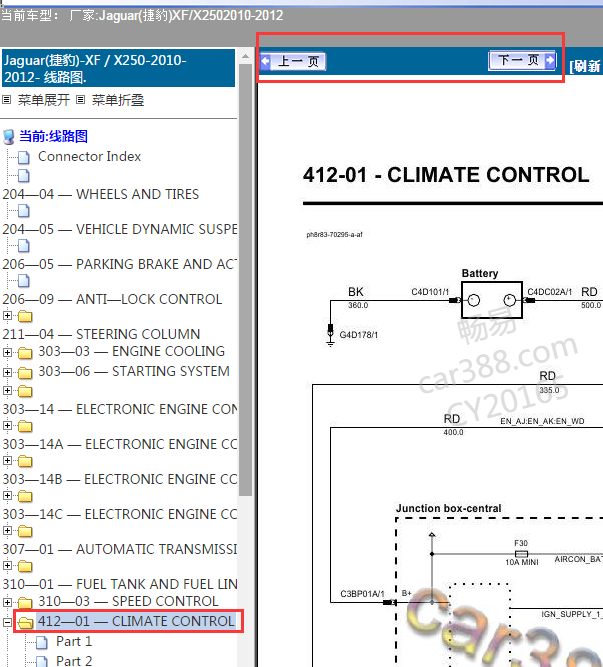
Task: Click the open folder icon of 412—01 CLIMATE CONTROL
Action: (x=26, y=623)
